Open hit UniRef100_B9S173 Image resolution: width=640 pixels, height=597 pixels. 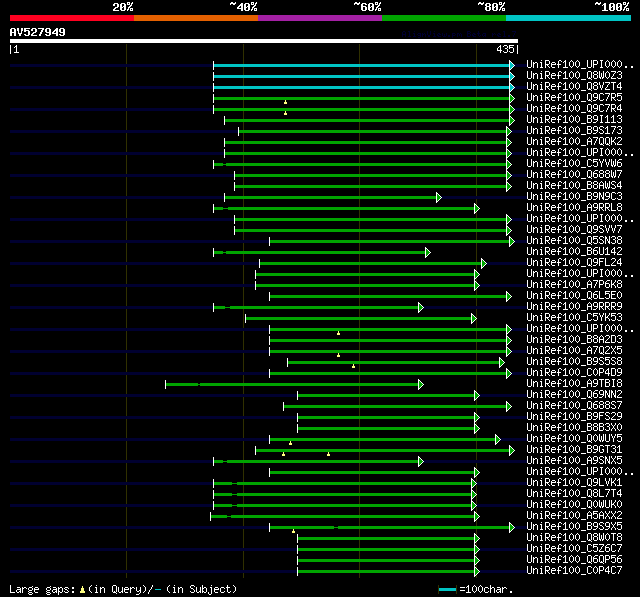(x=574, y=131)
